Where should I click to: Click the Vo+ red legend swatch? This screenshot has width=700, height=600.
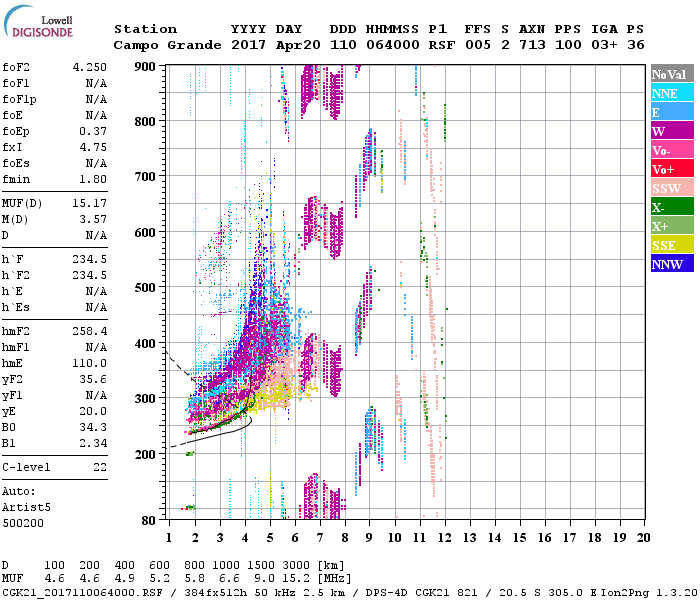point(672,169)
